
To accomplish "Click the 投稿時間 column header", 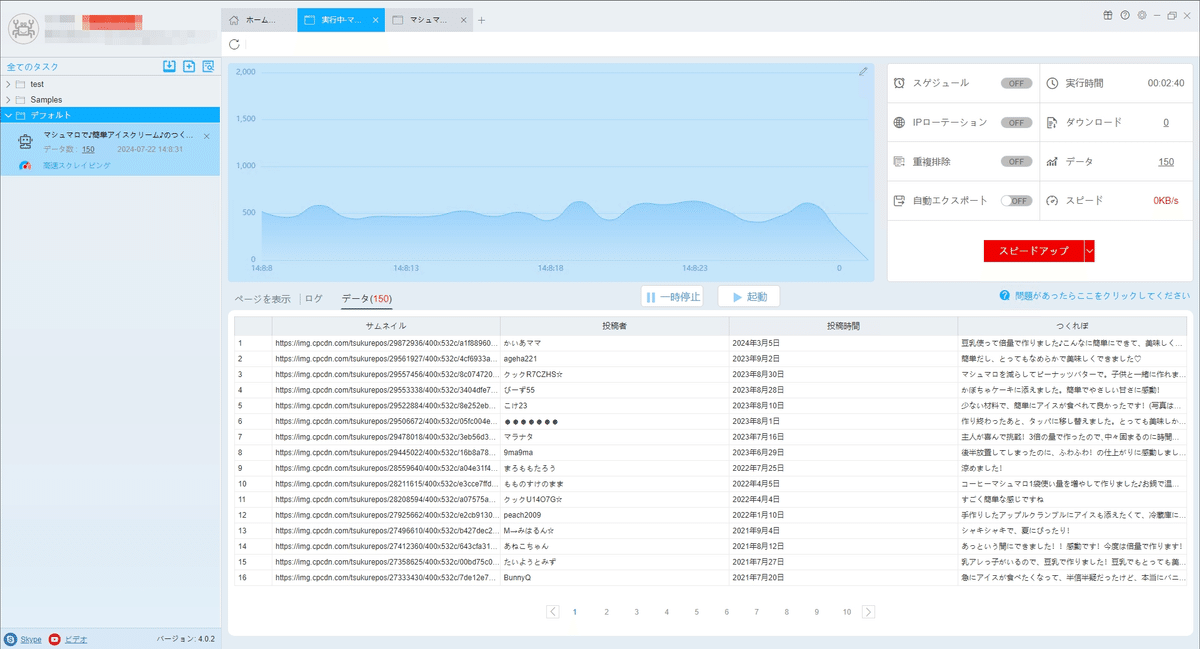I will tap(843, 326).
